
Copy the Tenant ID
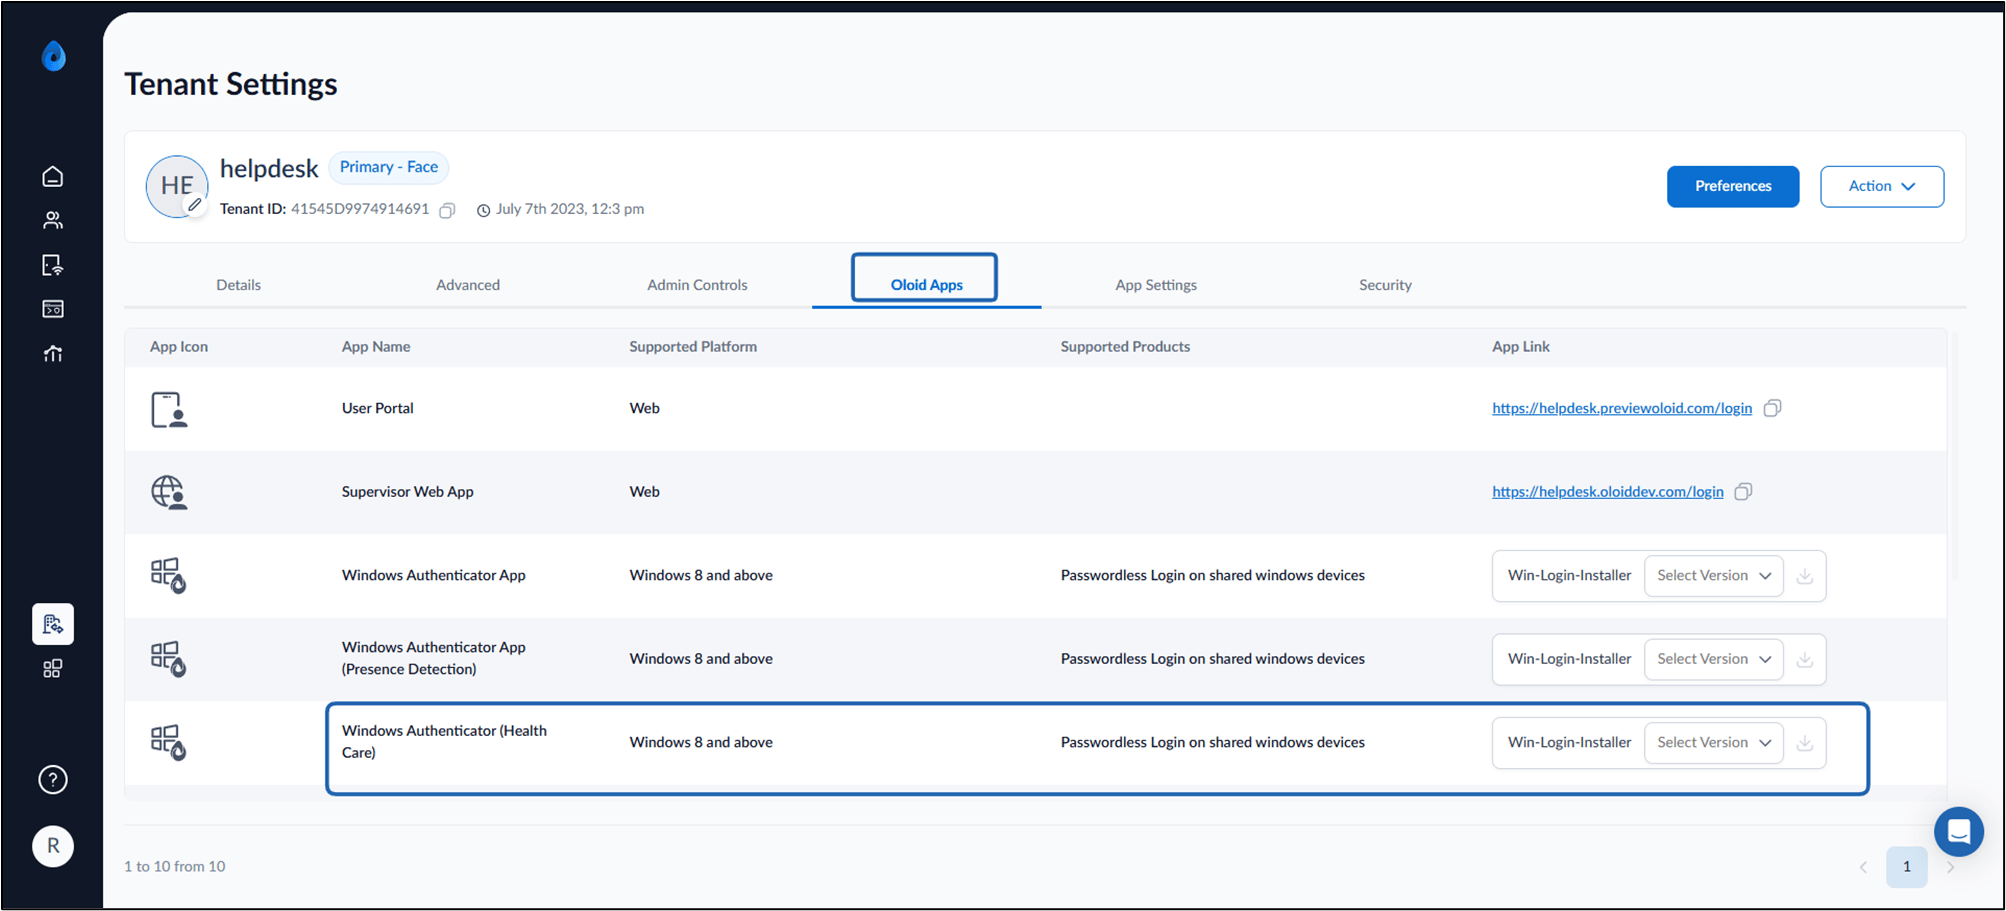point(448,210)
